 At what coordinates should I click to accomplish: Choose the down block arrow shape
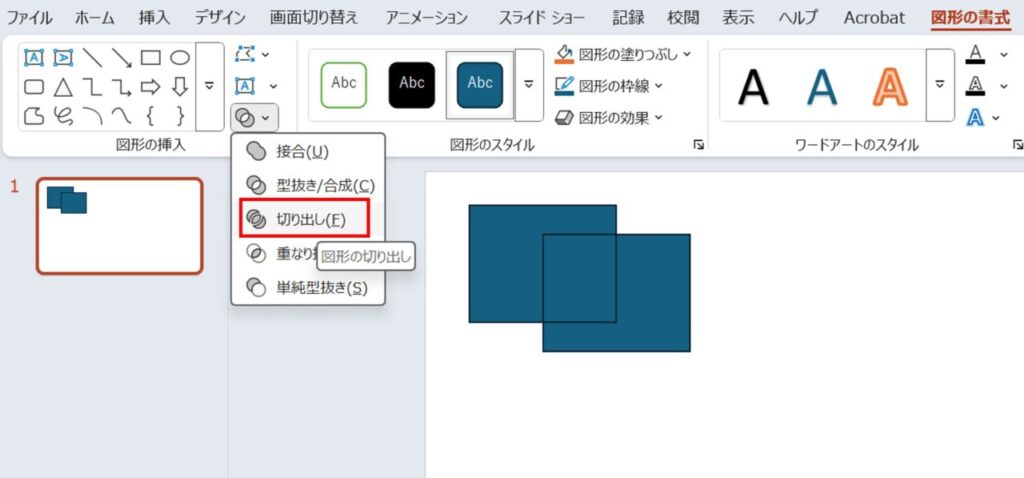[180, 86]
